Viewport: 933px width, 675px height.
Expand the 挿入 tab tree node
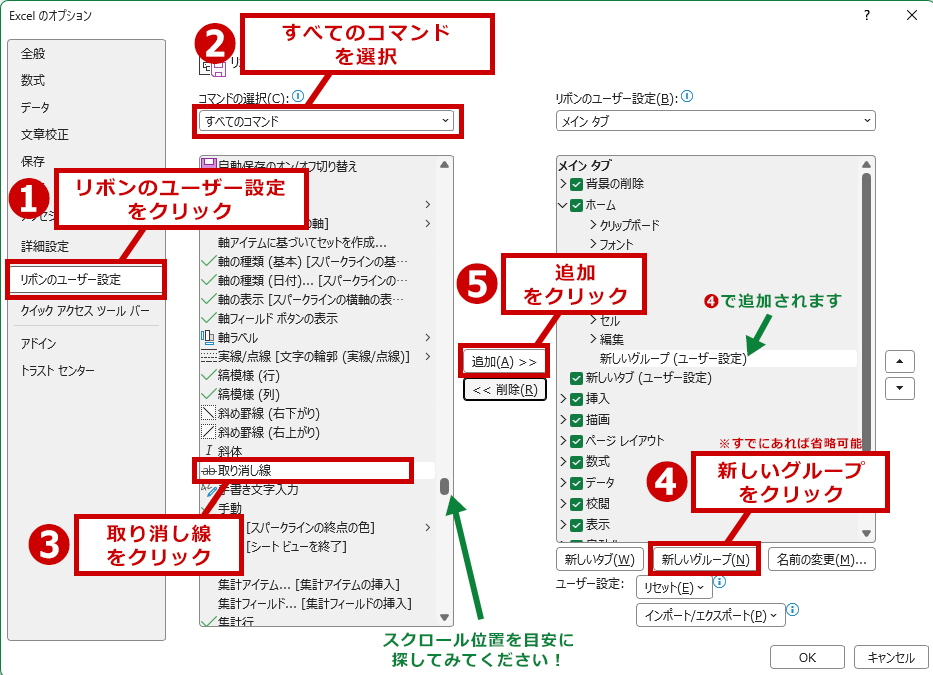coord(563,399)
